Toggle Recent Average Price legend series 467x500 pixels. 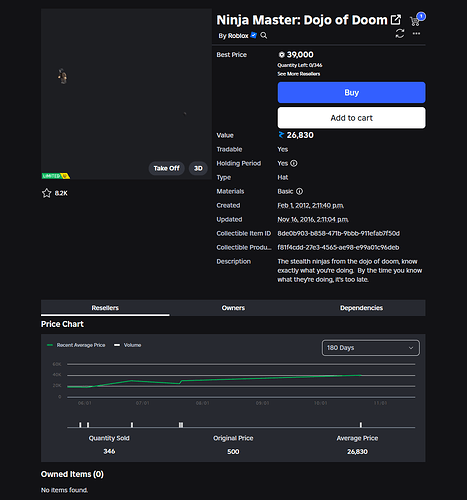pyautogui.click(x=76, y=345)
